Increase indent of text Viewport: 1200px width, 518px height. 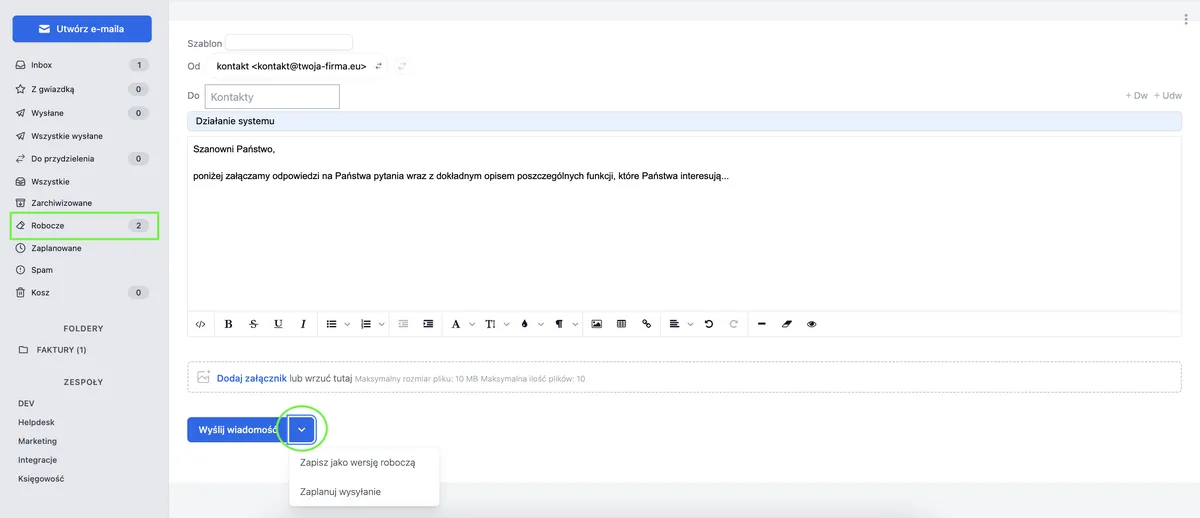point(428,324)
